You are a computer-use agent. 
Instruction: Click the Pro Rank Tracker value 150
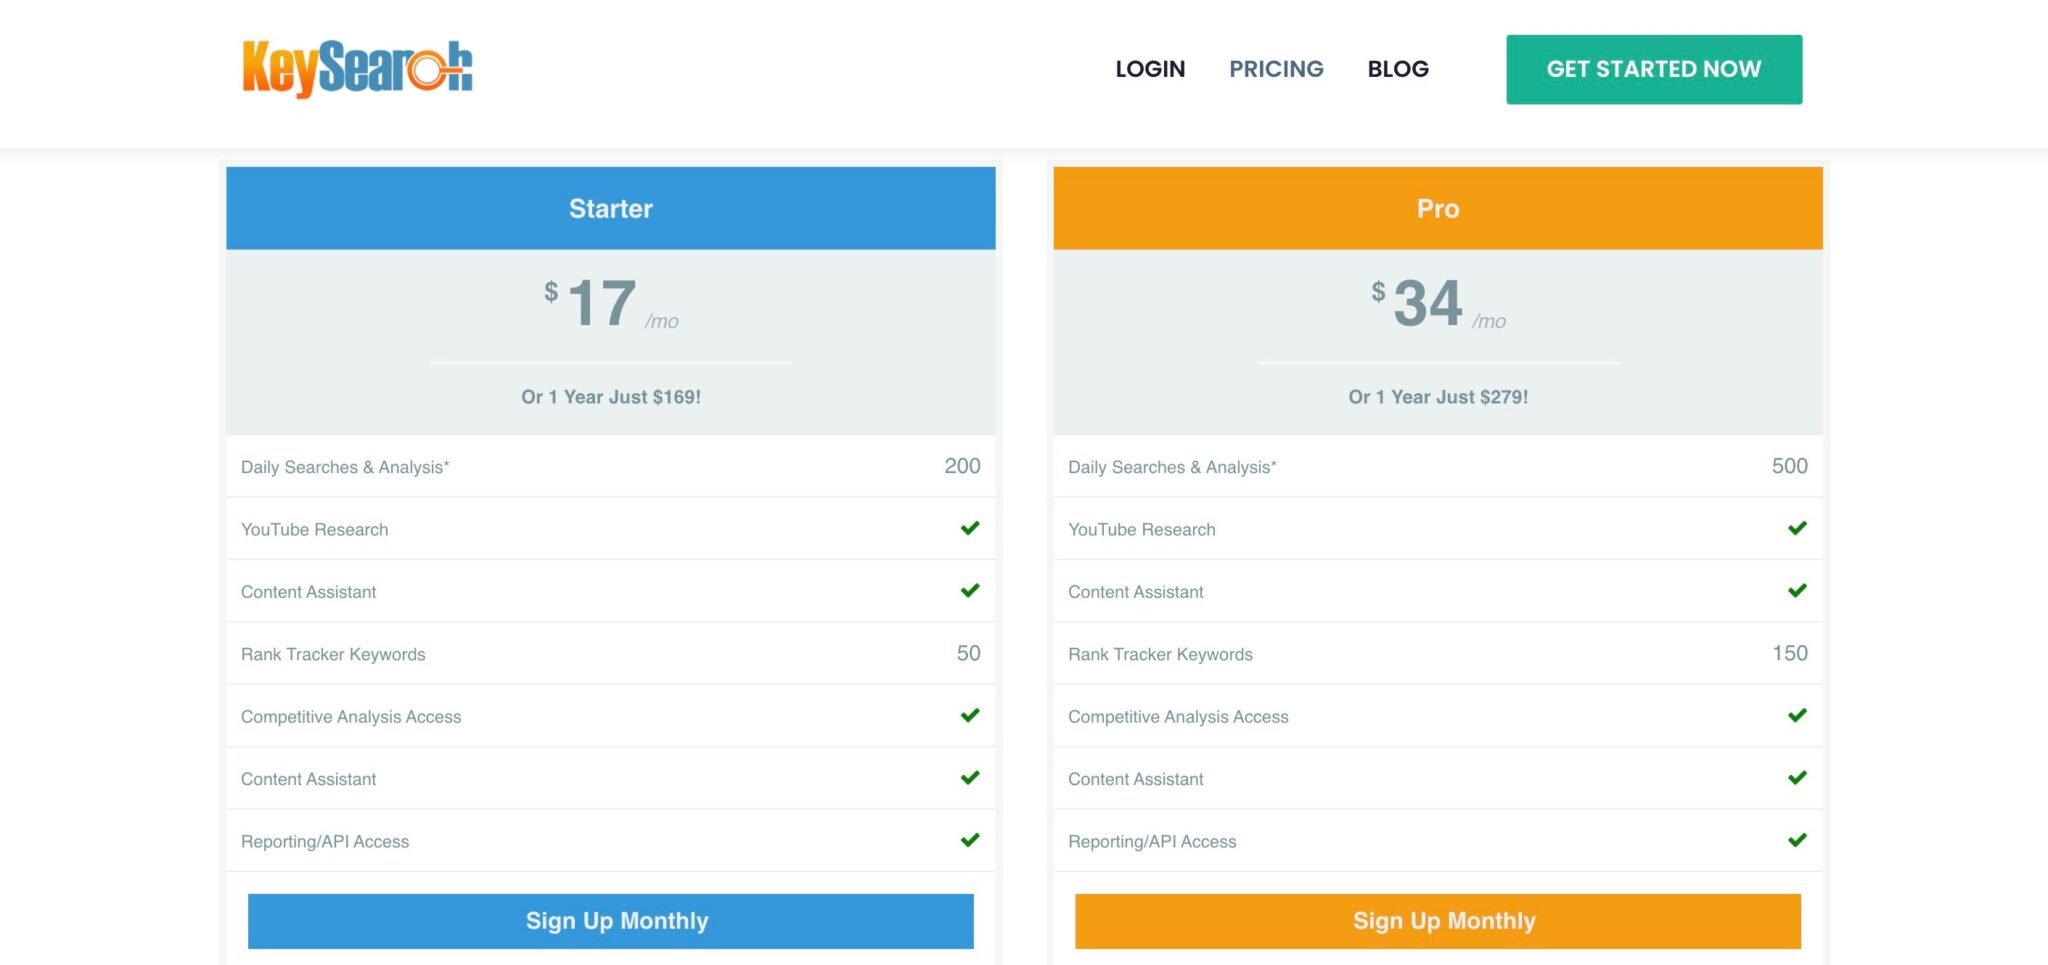1789,653
